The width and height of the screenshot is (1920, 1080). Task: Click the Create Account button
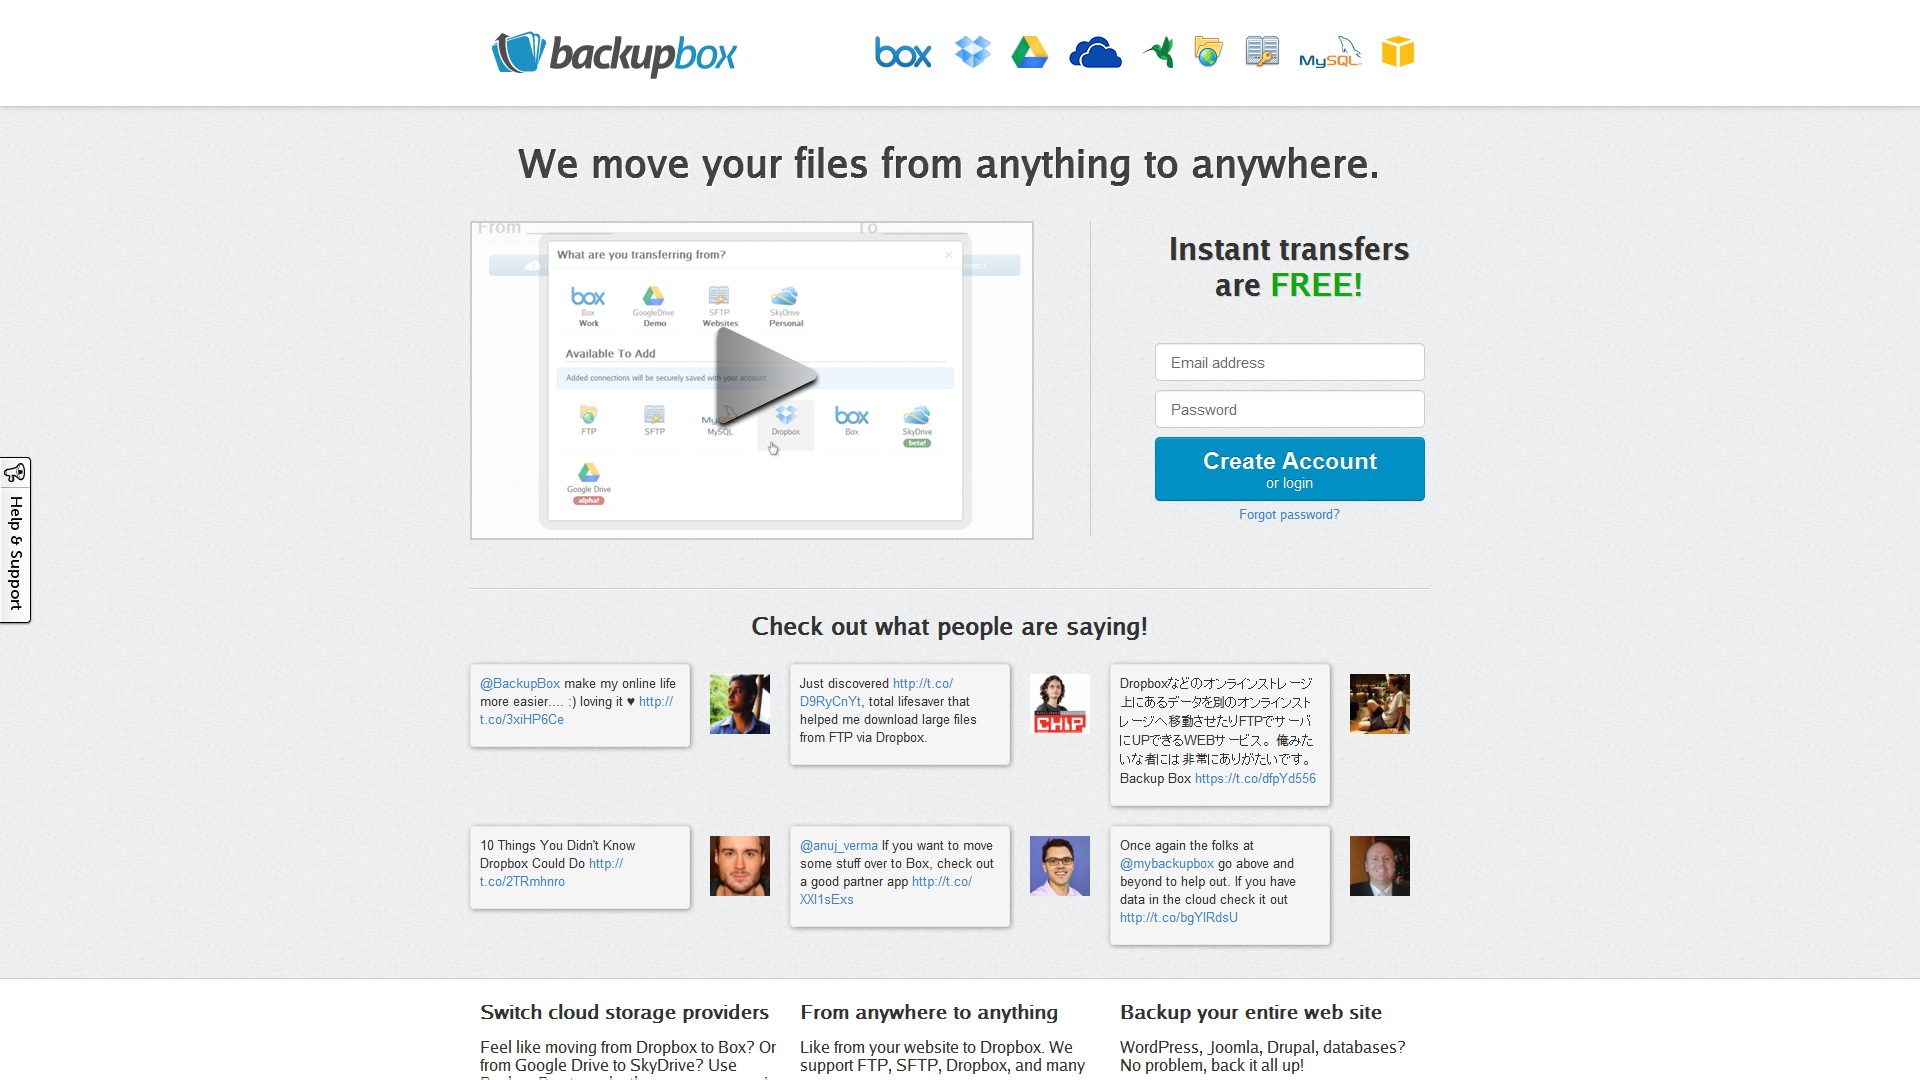pyautogui.click(x=1290, y=468)
